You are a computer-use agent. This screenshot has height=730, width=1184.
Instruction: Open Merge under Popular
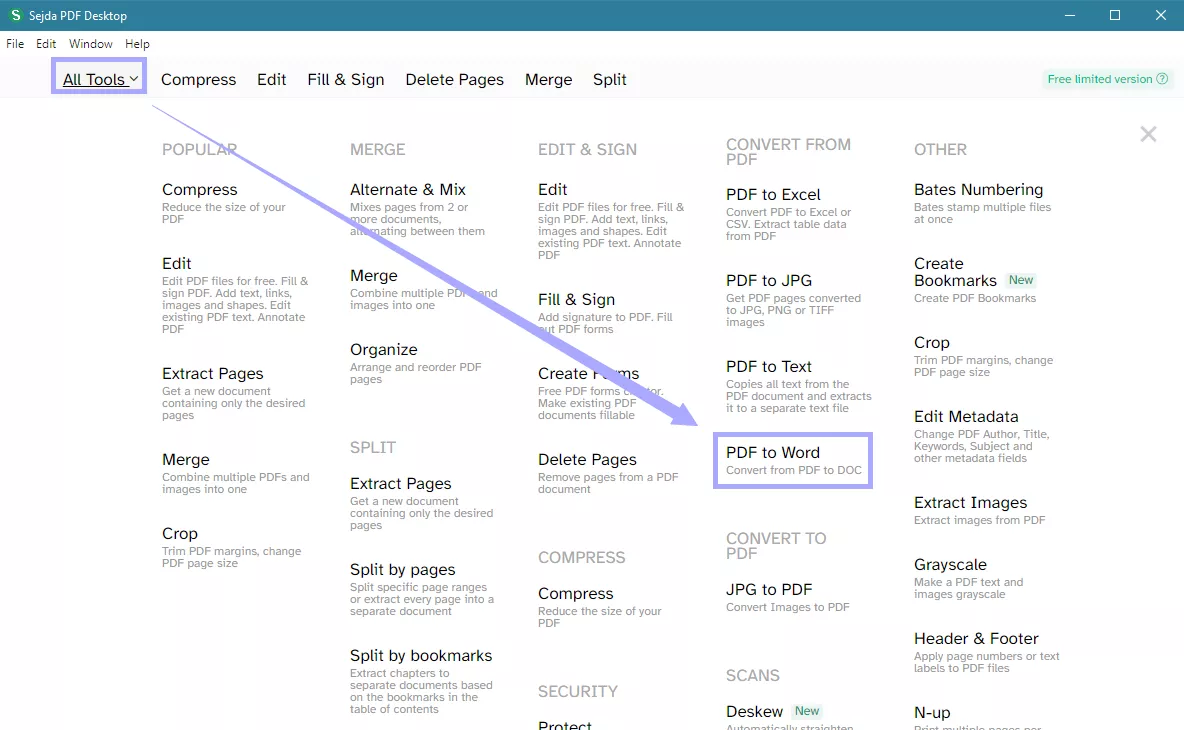click(x=186, y=460)
